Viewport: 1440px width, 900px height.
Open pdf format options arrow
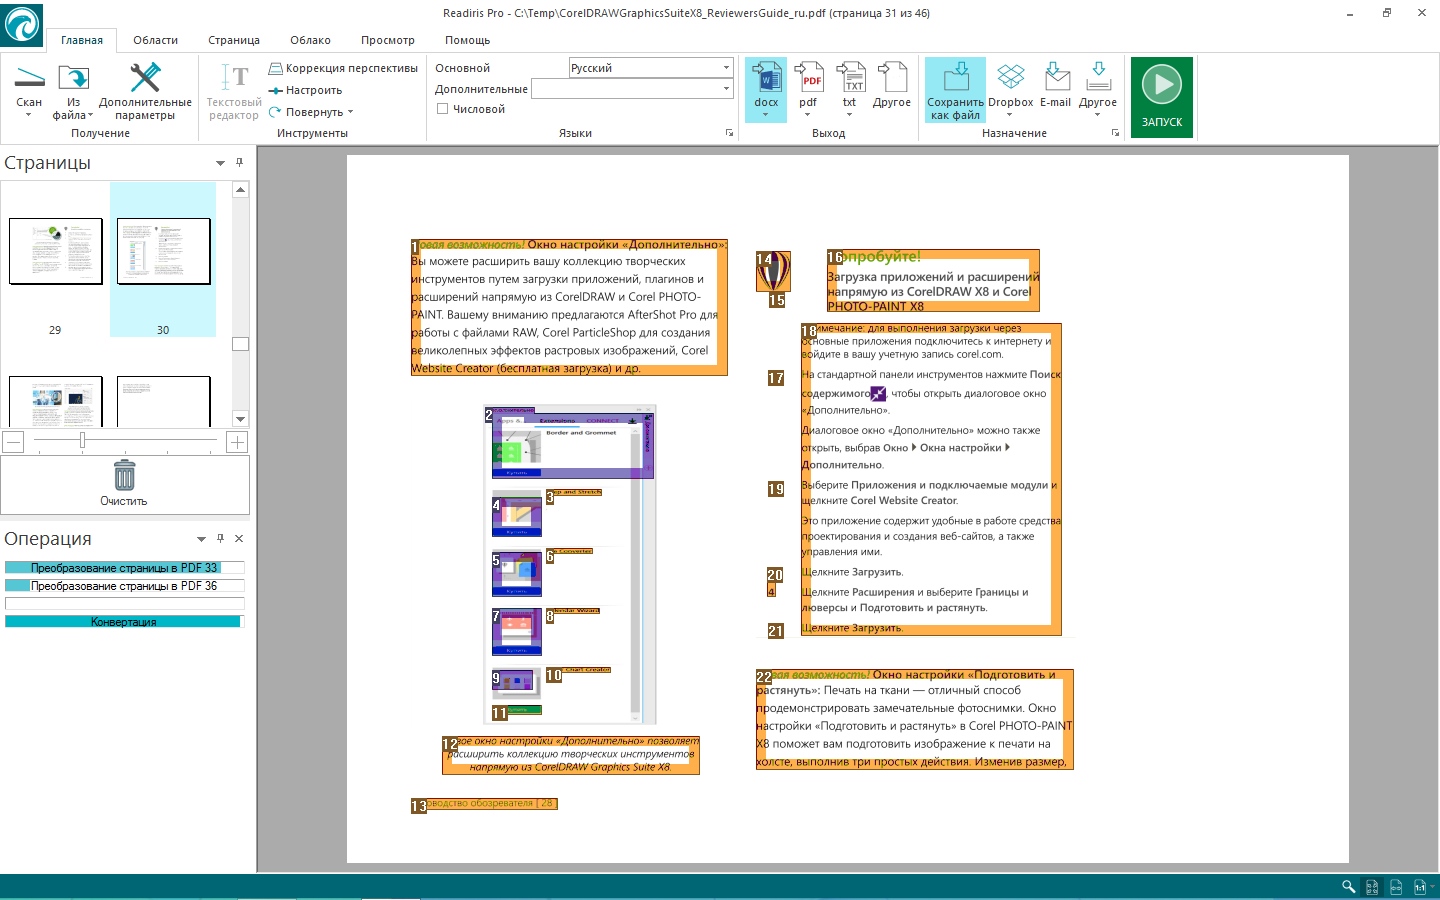coord(808,115)
